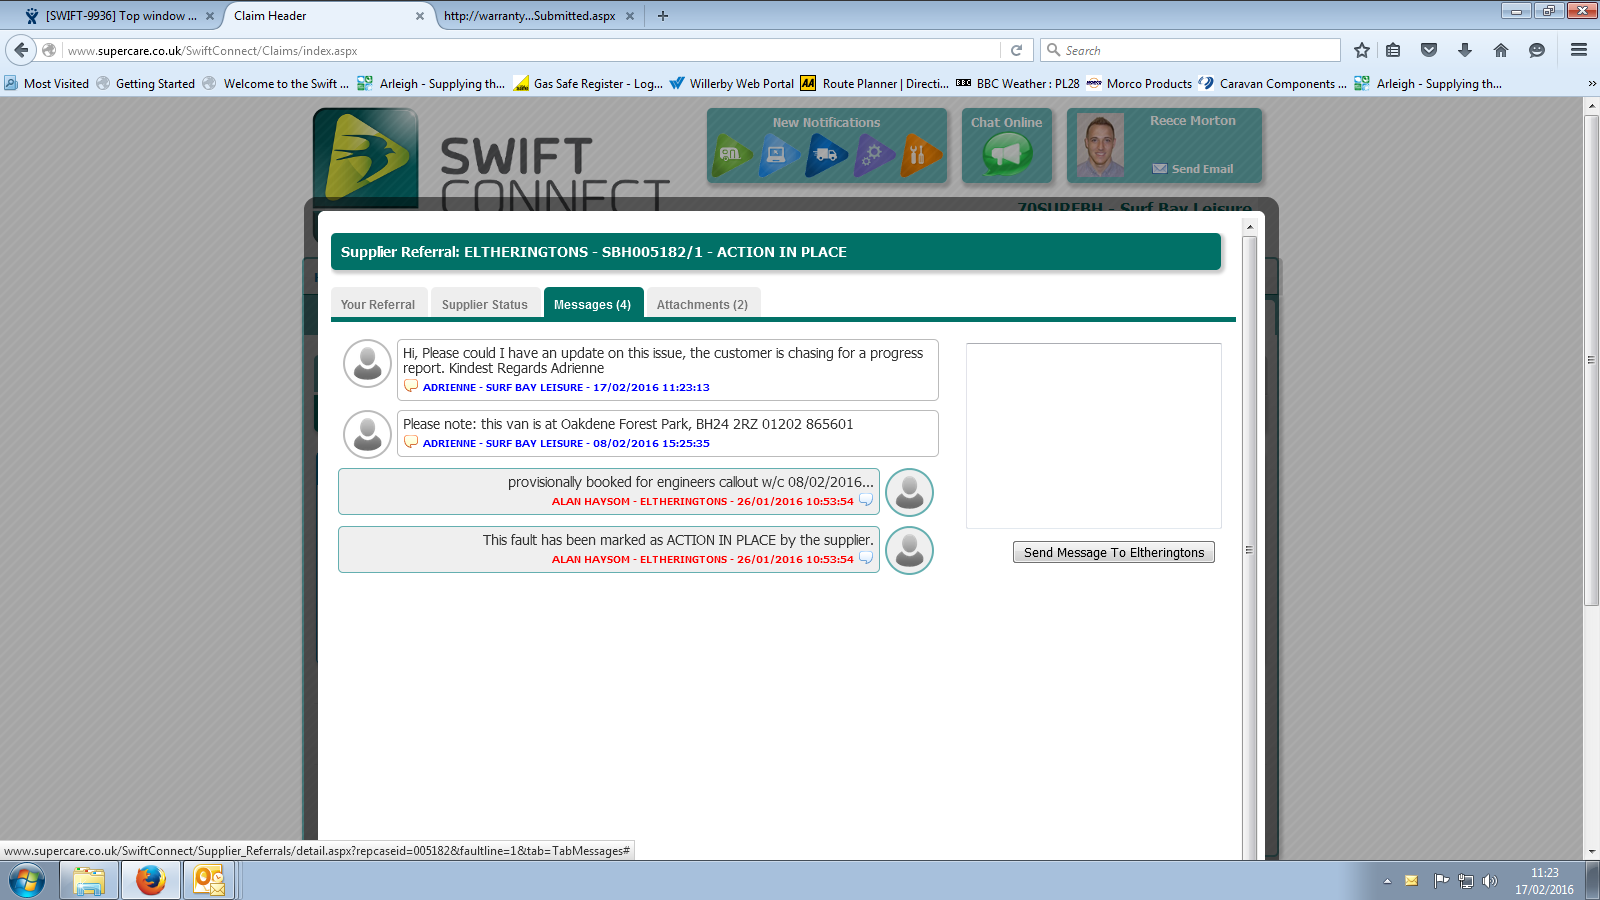1600x900 pixels.
Task: Open Windows Start menu orb
Action: coord(27,881)
